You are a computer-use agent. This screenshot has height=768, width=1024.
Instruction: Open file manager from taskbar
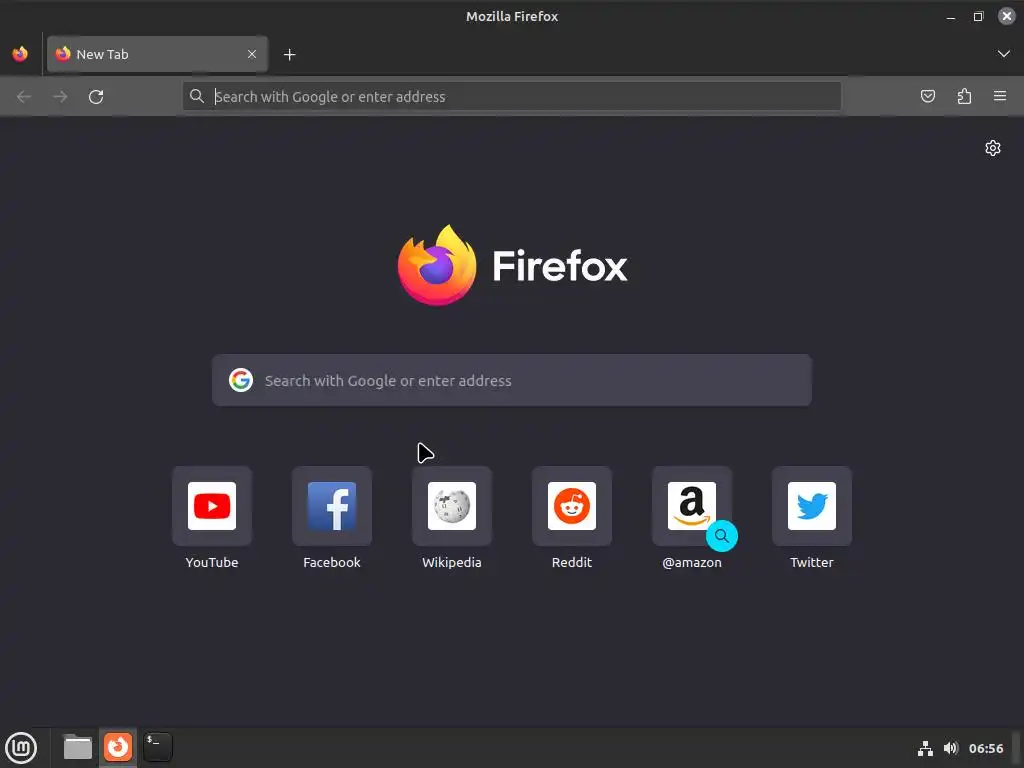click(x=78, y=747)
